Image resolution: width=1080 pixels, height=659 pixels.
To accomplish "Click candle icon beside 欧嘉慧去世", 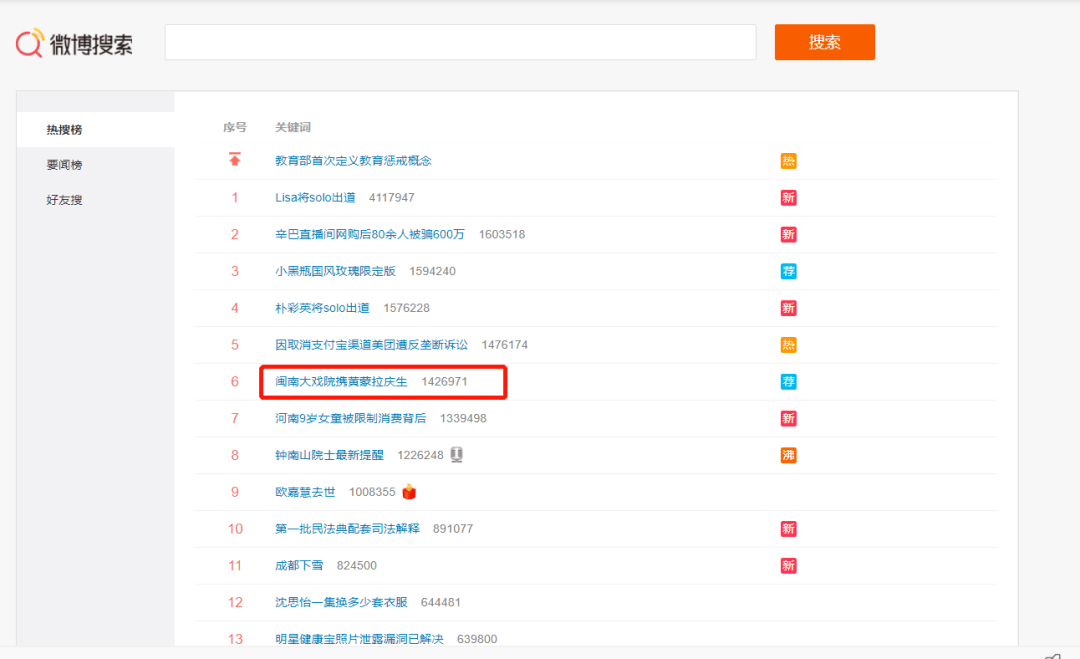I will 409,492.
